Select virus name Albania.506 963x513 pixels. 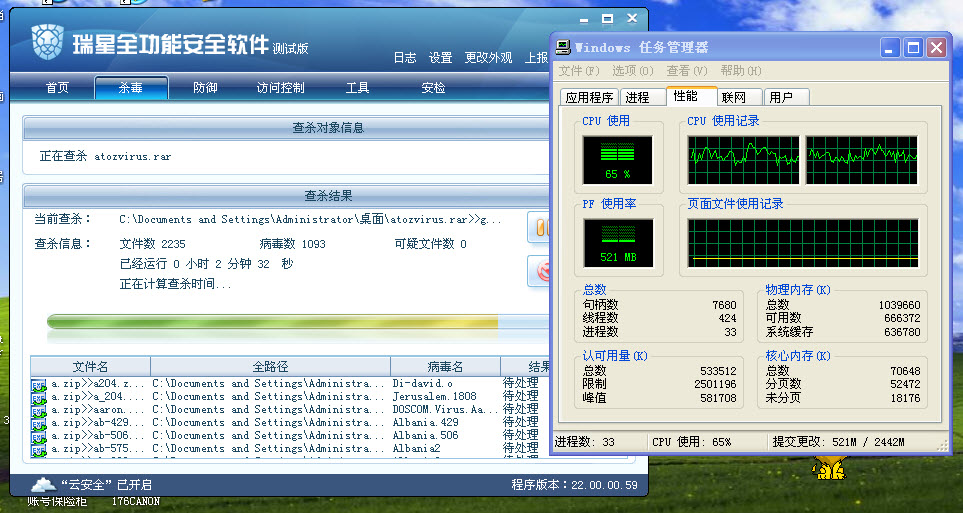[426, 435]
